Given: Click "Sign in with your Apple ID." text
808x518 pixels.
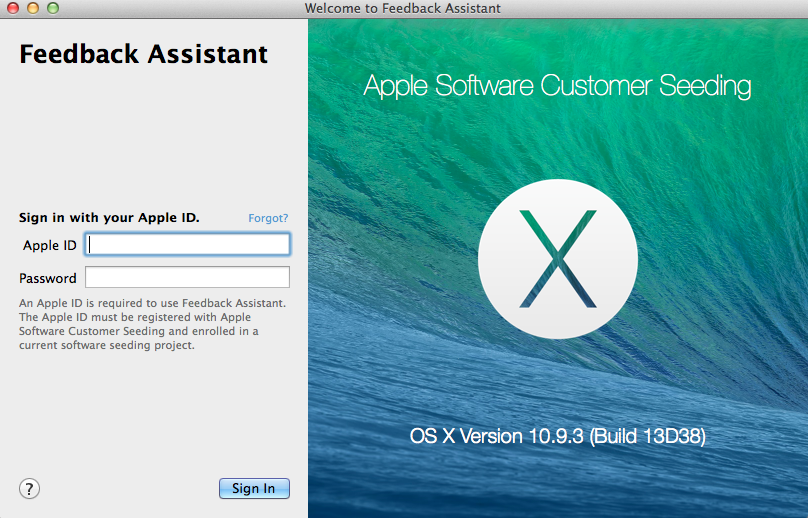Looking at the screenshot, I should [x=109, y=218].
